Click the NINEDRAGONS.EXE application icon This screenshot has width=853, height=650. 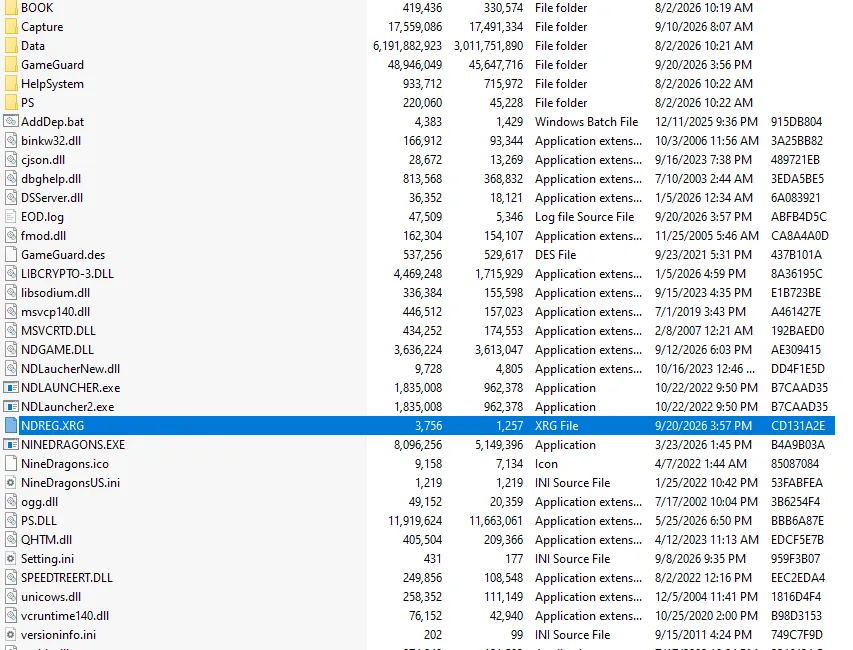[x=11, y=445]
